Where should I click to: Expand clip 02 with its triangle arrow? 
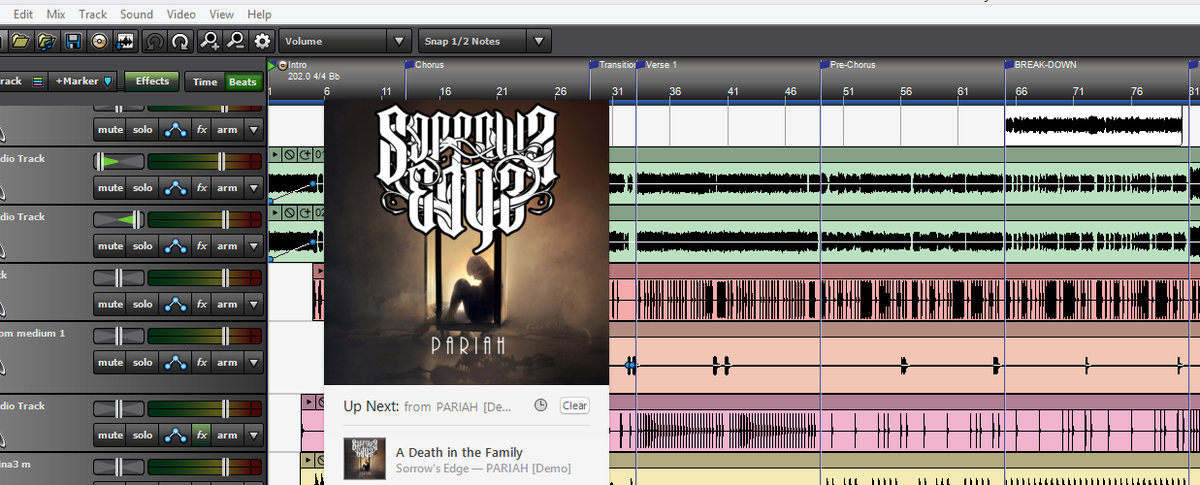tap(276, 213)
